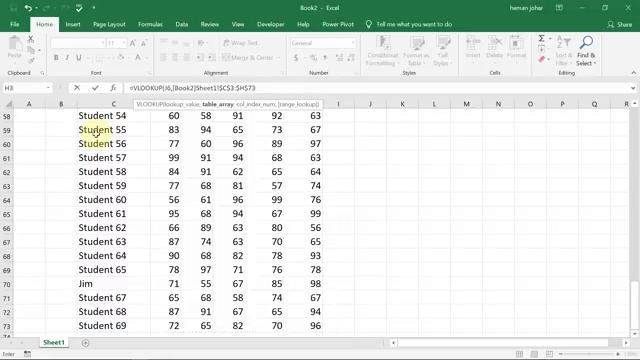Click the Undo arrow in the title bar
This screenshot has width=640, height=360.
click(x=28, y=8)
